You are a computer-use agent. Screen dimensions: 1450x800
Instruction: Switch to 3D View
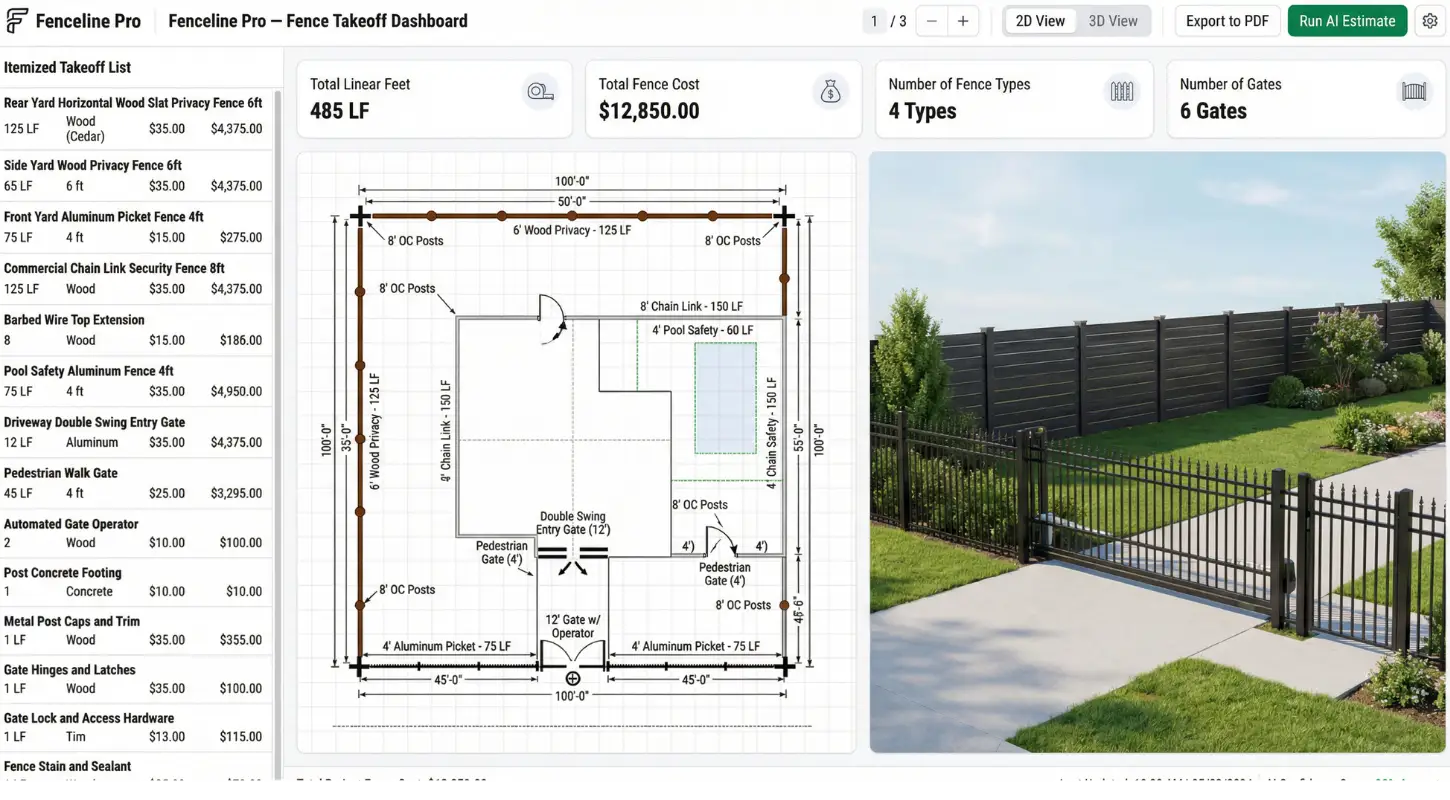pyautogui.click(x=1113, y=20)
